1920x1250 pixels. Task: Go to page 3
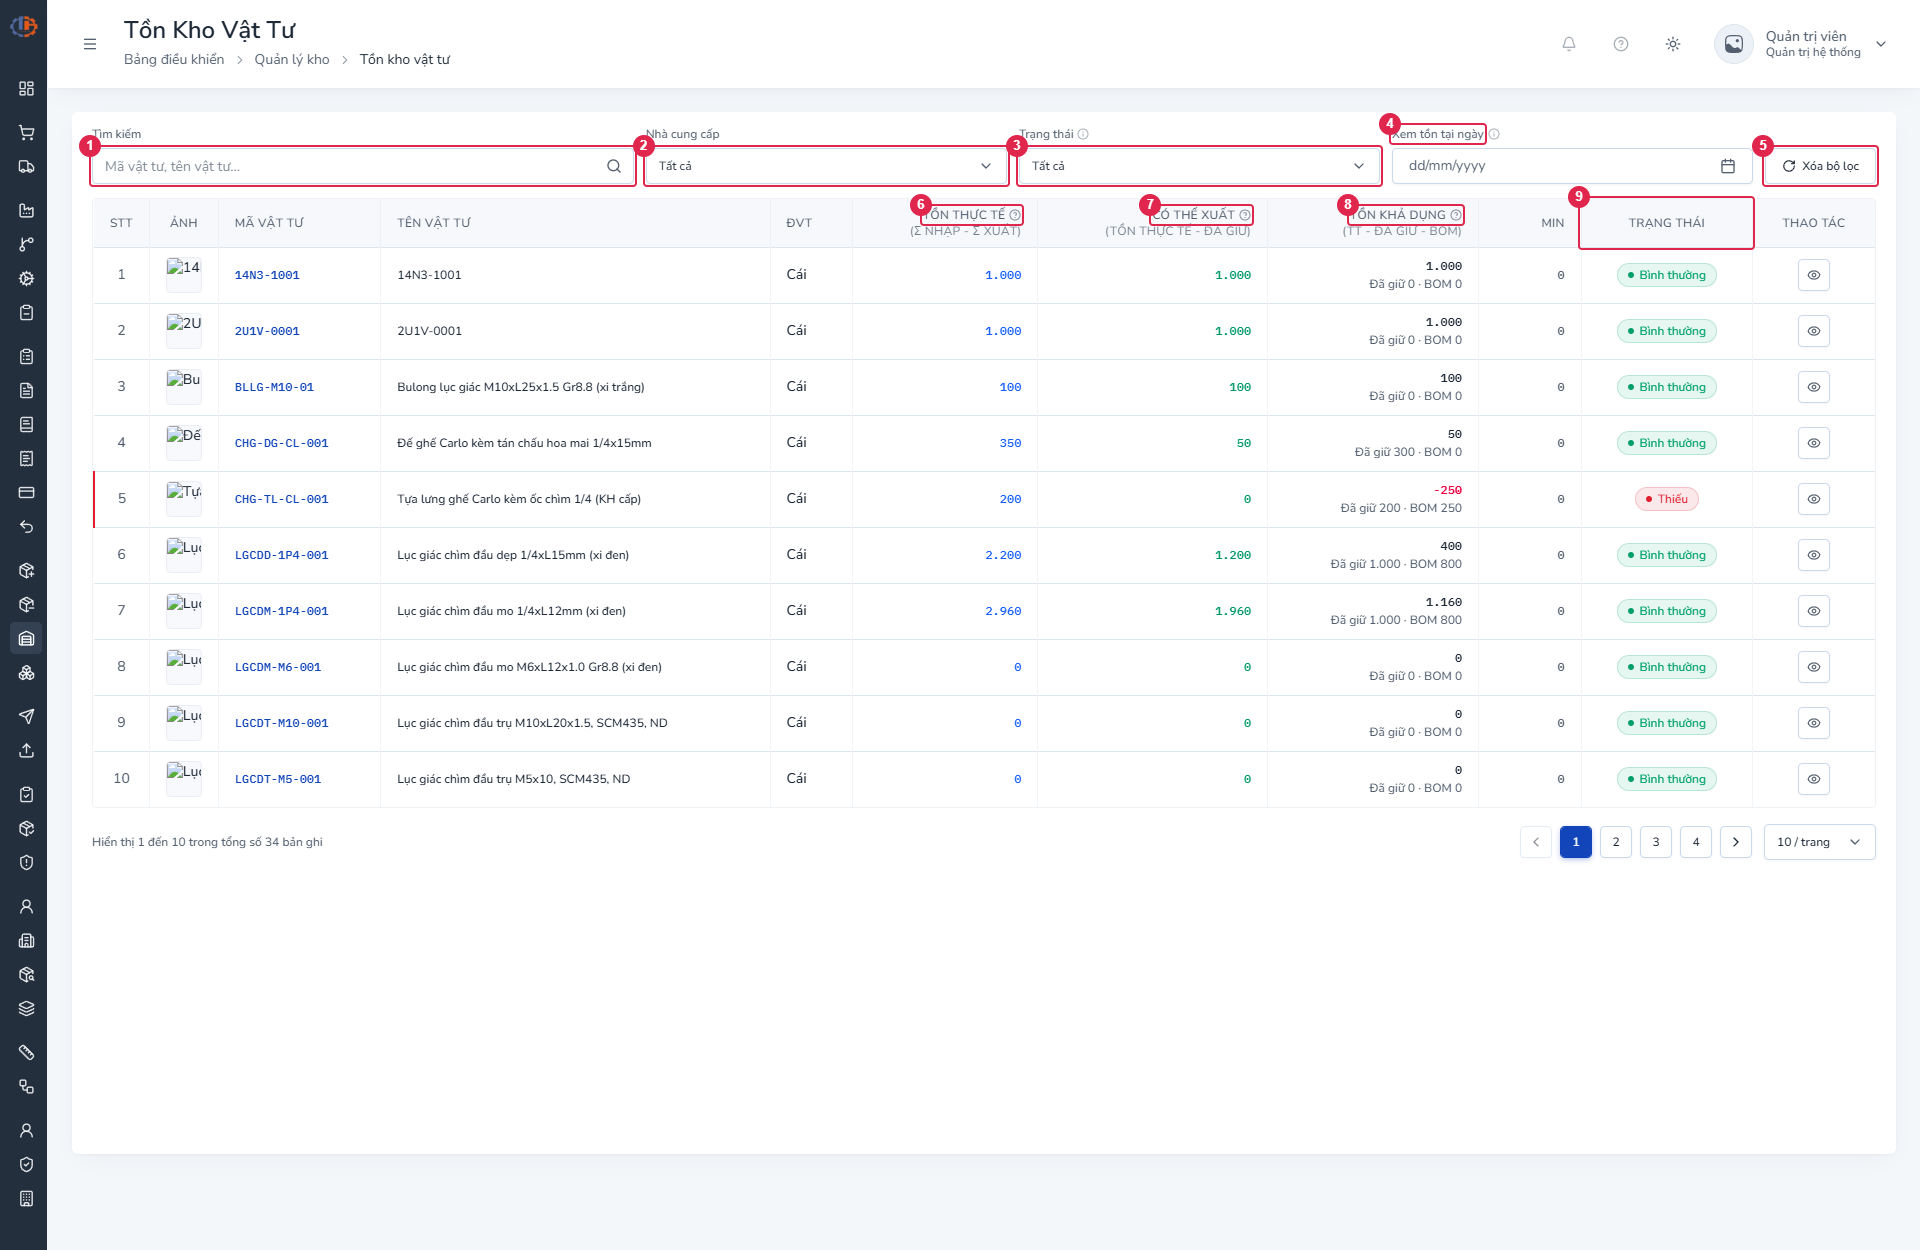pyautogui.click(x=1656, y=842)
